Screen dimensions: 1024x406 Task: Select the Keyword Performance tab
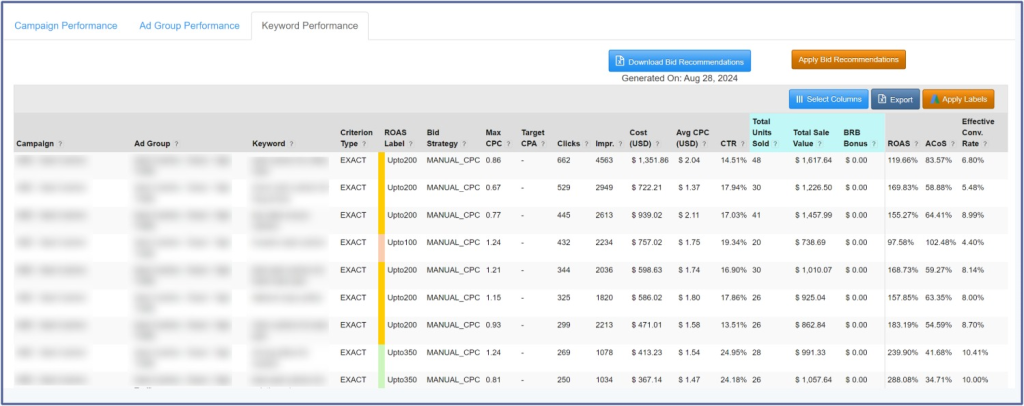[310, 26]
